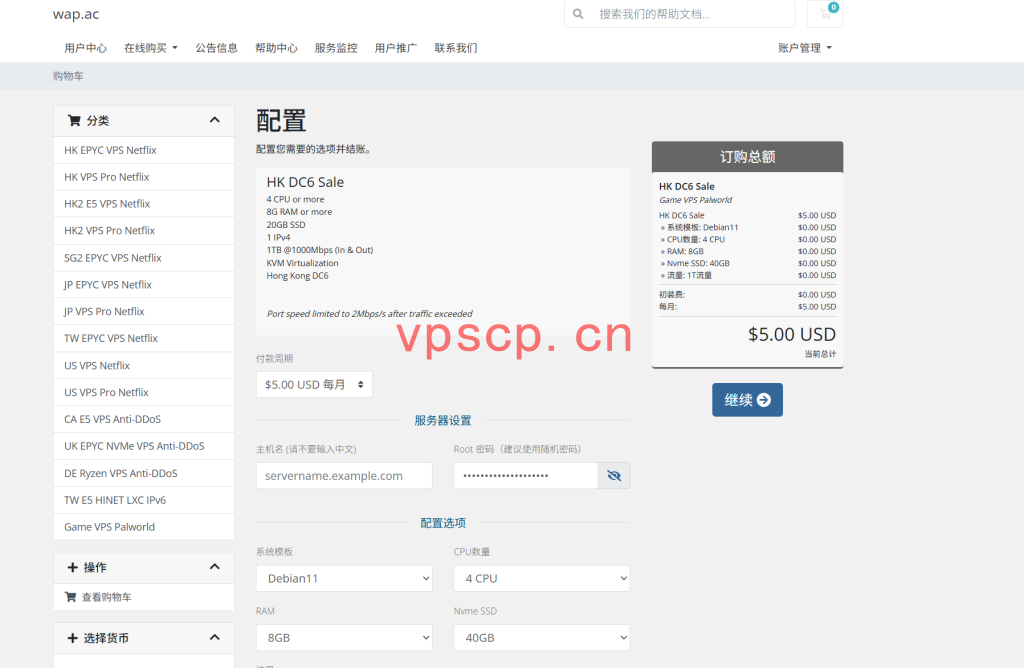The image size is (1024, 668).
Task: Click the 配置 page heading
Action: click(281, 121)
